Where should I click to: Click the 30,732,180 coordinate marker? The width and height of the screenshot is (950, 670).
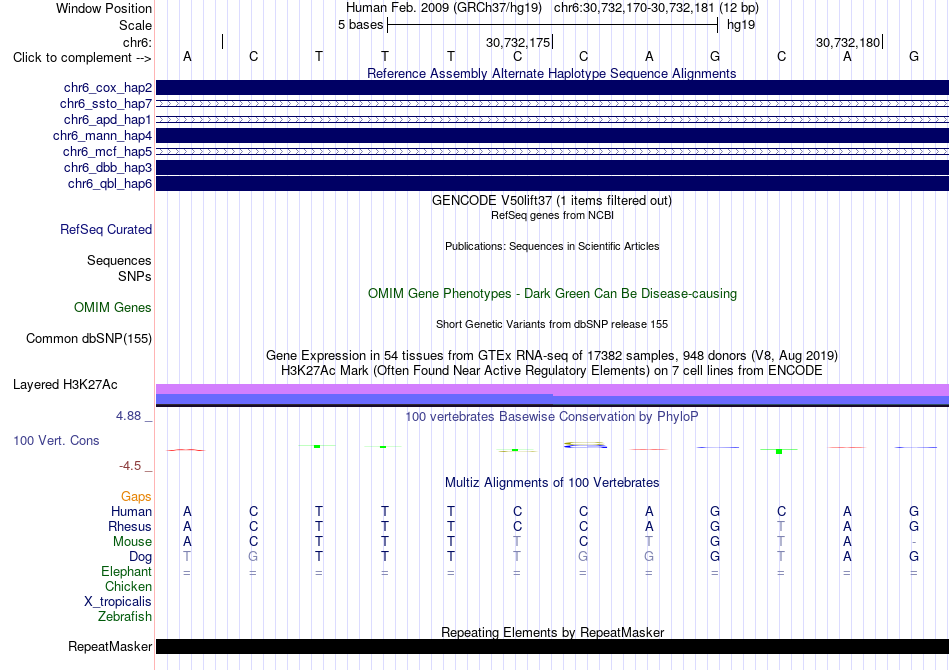(x=848, y=42)
